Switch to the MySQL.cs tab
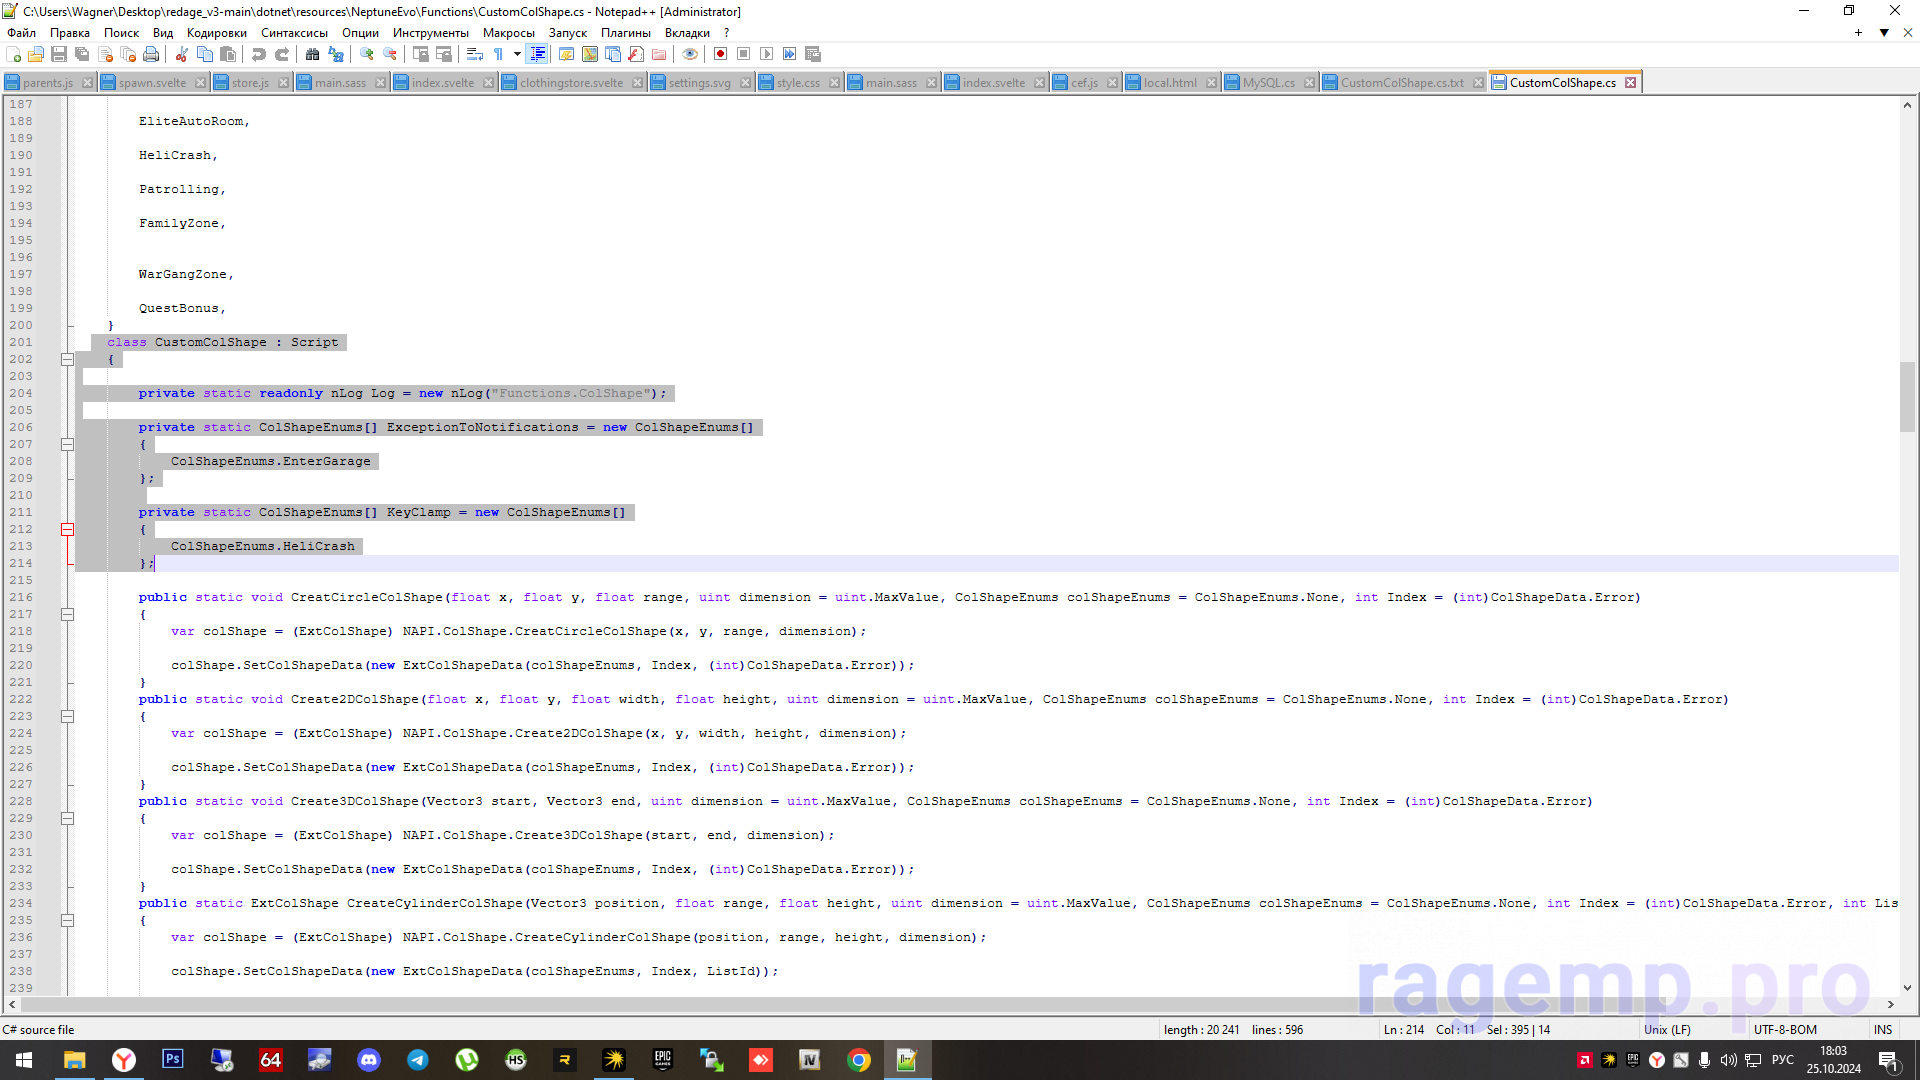 (1269, 83)
